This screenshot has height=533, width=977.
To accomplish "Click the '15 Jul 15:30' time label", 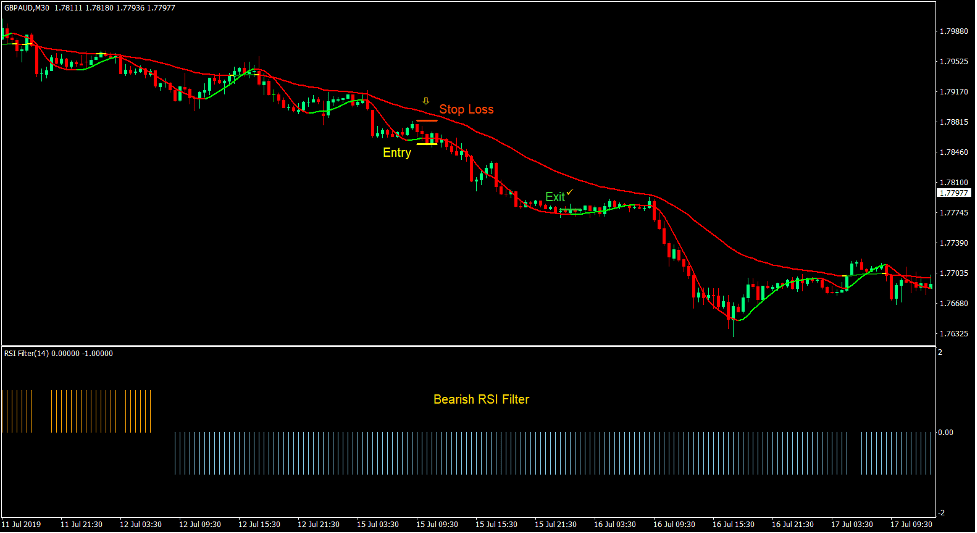I will (496, 524).
